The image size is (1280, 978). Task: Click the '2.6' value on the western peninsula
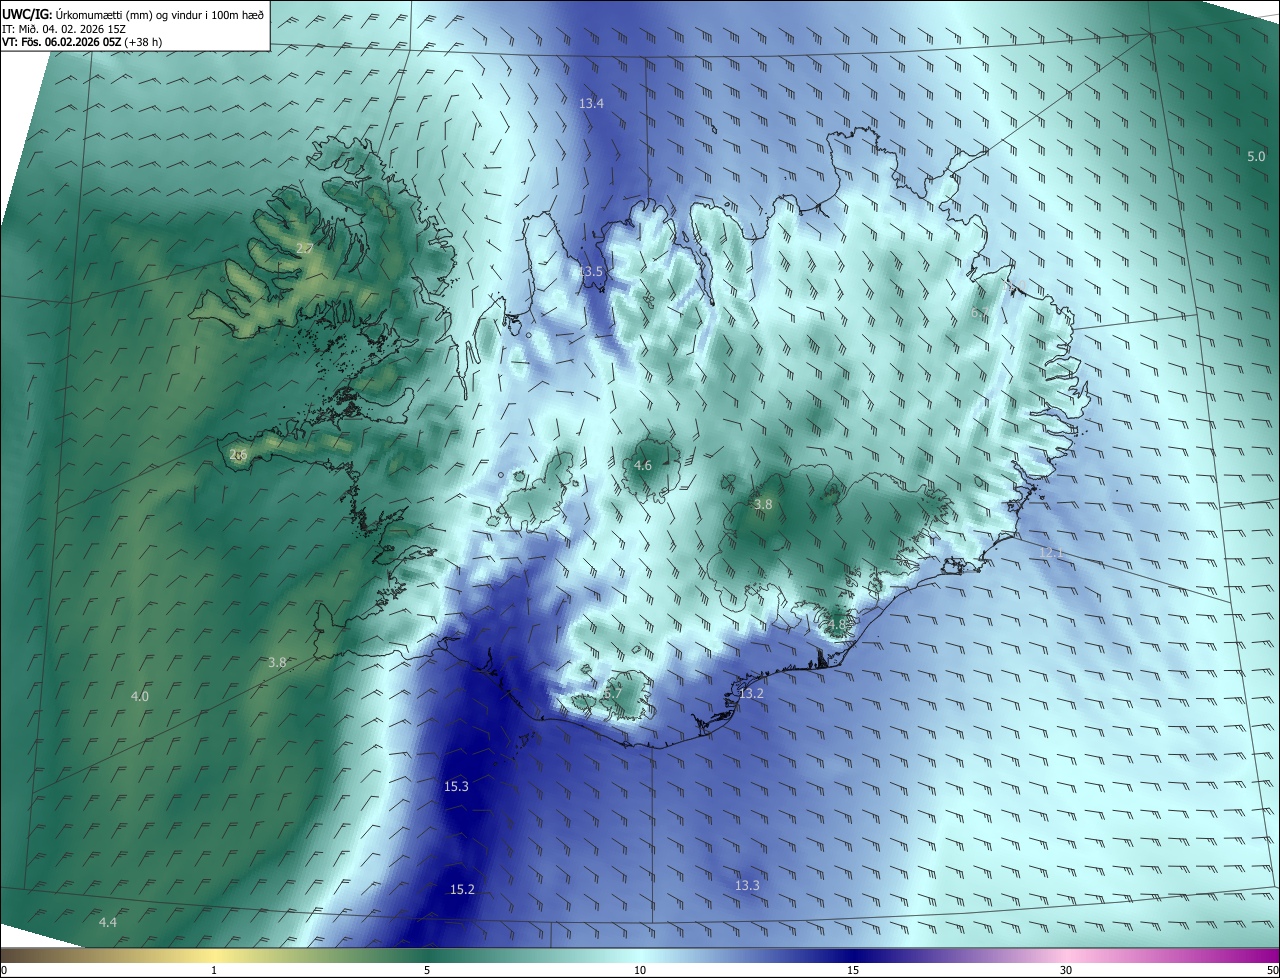pos(238,455)
